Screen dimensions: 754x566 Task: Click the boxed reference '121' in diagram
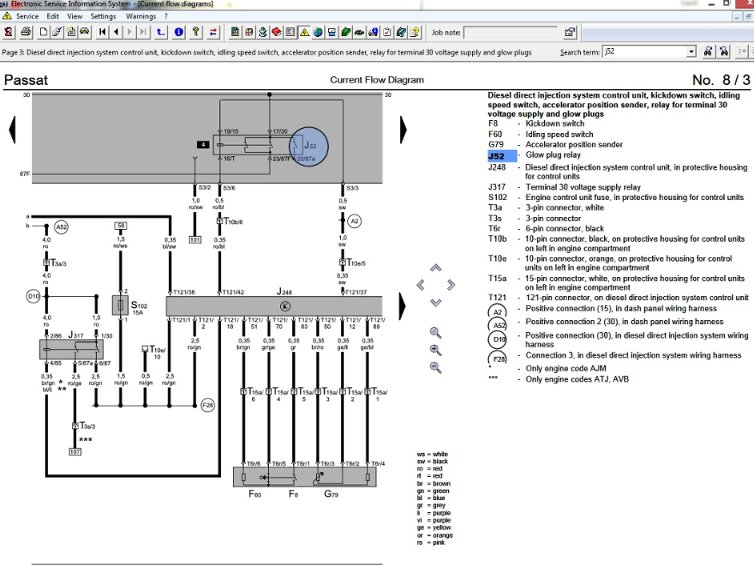tap(195, 239)
